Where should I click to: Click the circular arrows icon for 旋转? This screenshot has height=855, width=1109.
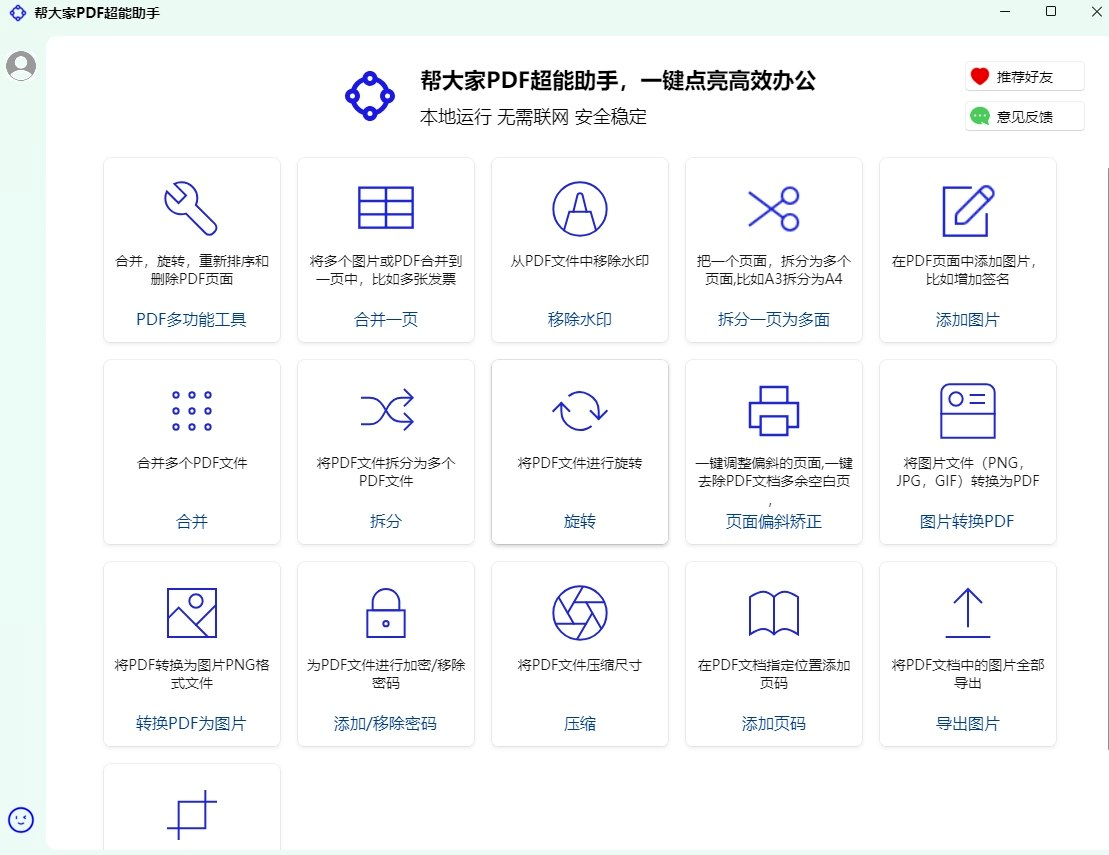[x=579, y=411]
